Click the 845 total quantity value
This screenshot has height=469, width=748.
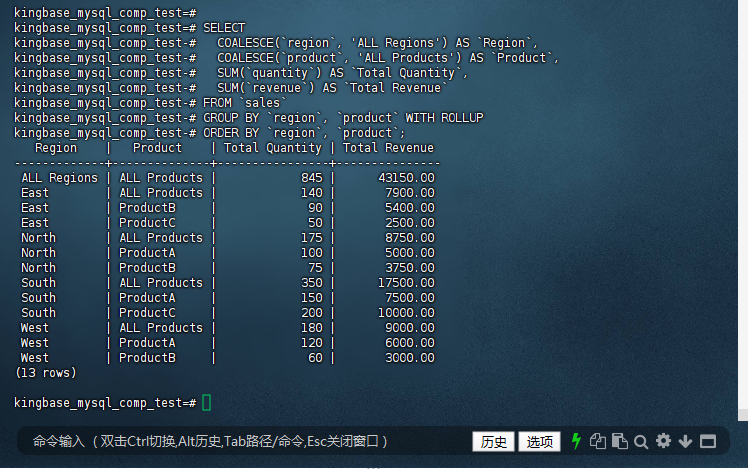pyautogui.click(x=312, y=177)
